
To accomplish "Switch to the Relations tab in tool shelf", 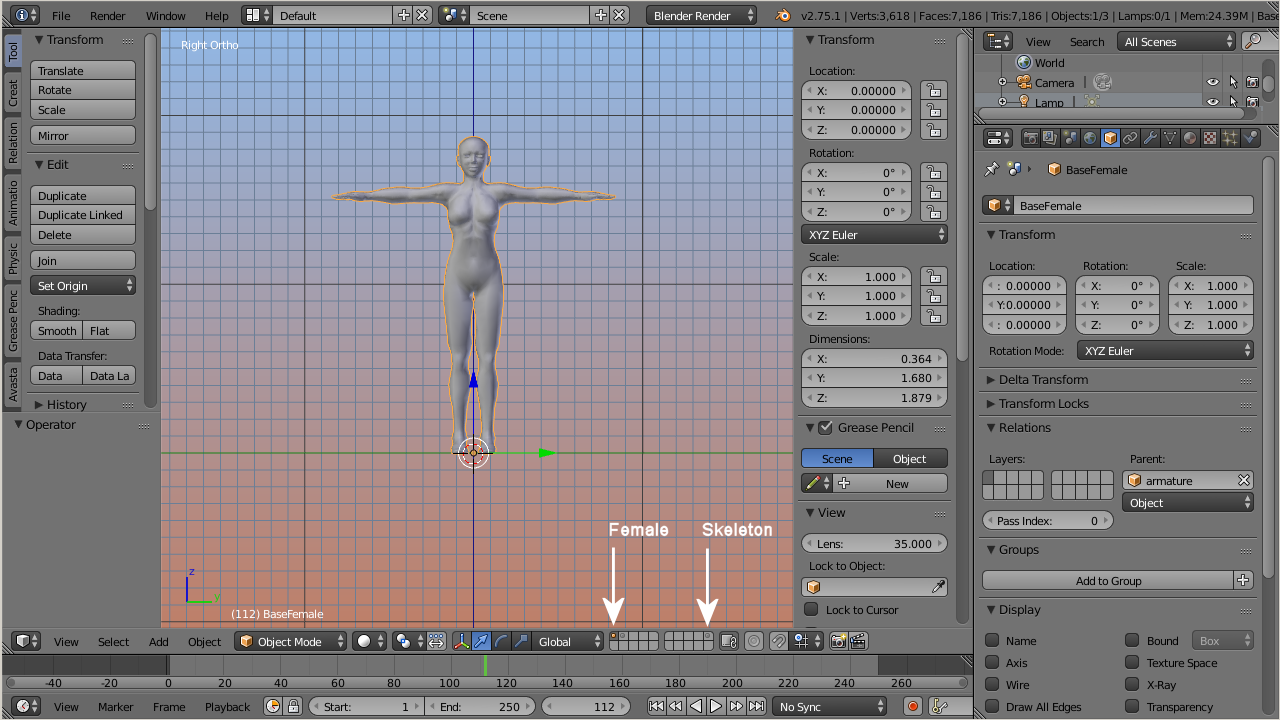I will pyautogui.click(x=13, y=143).
